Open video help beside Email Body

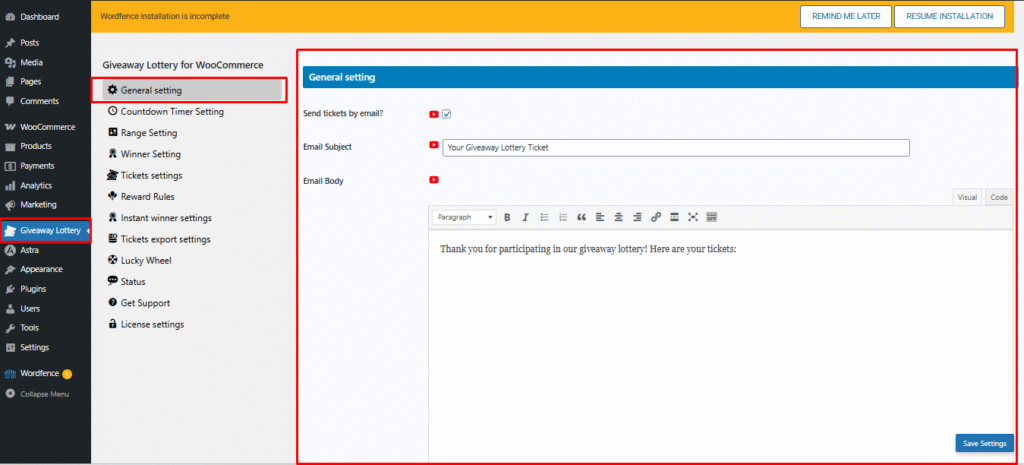coord(434,180)
